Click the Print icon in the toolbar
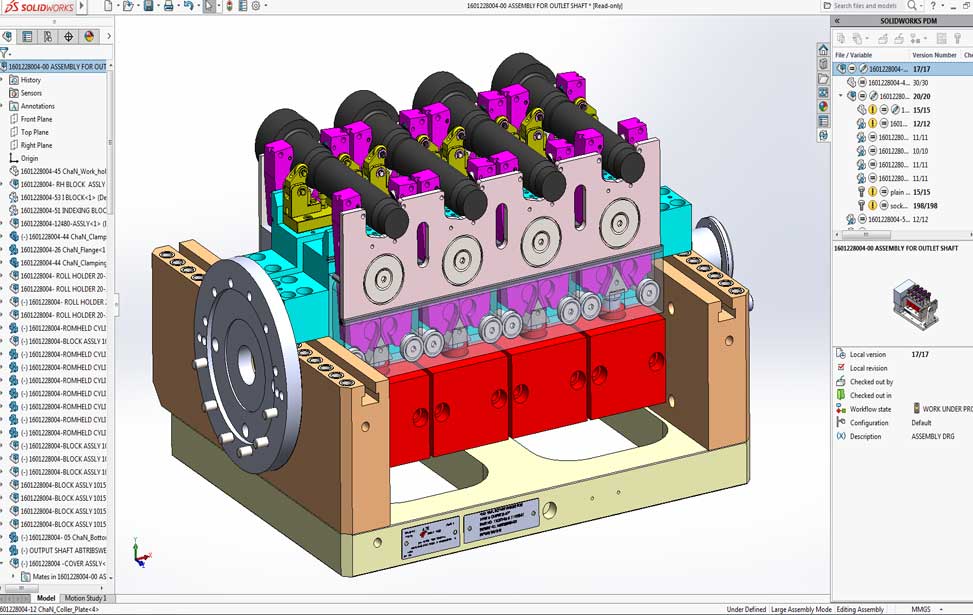 click(168, 6)
